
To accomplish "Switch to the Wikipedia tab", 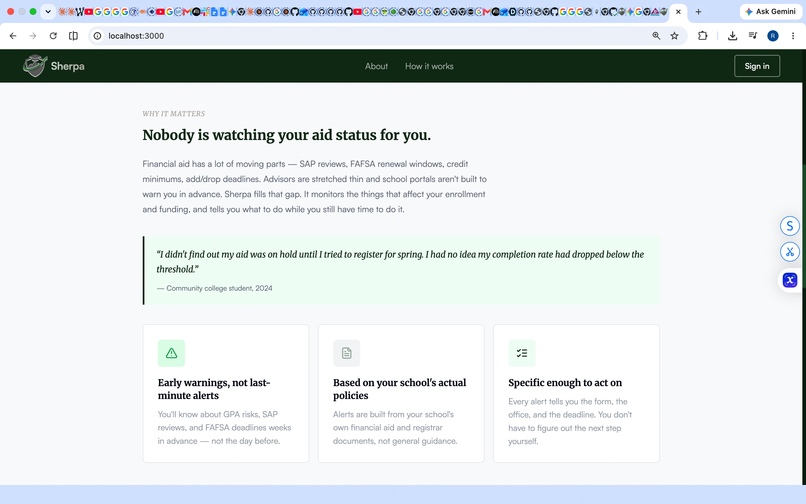I will 80,12.
